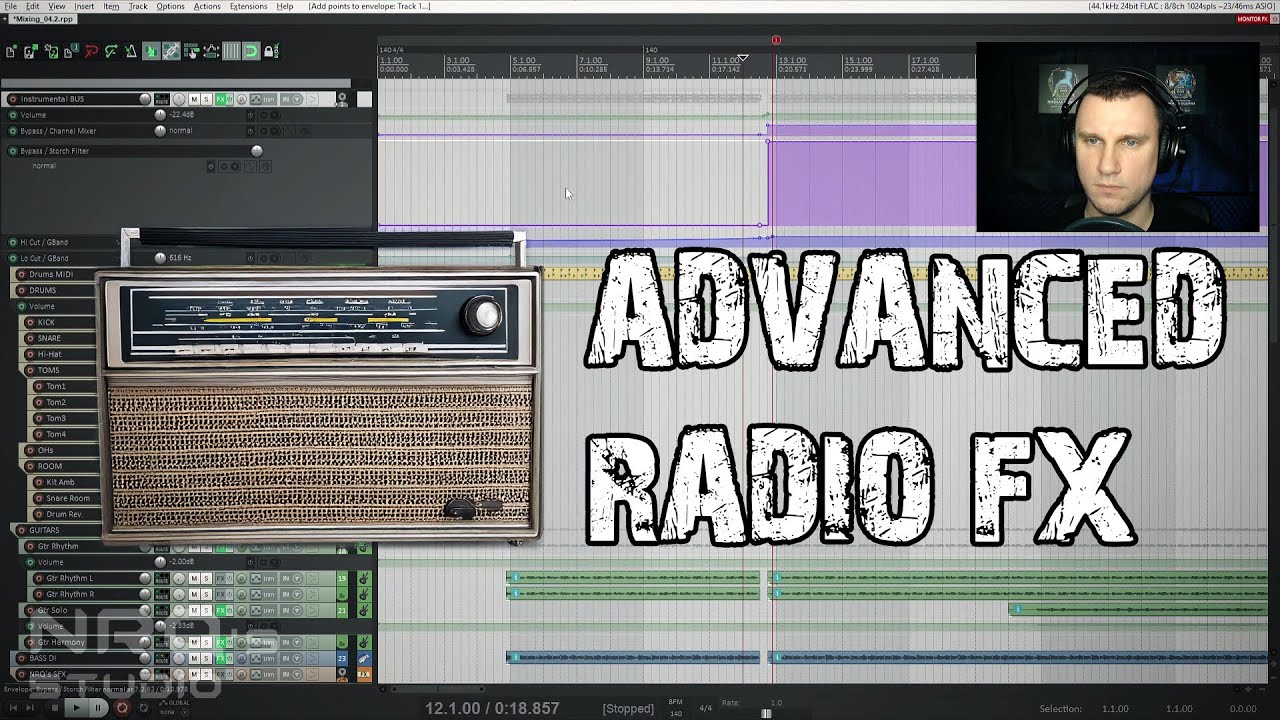Select the GUITARS folder track

point(44,530)
